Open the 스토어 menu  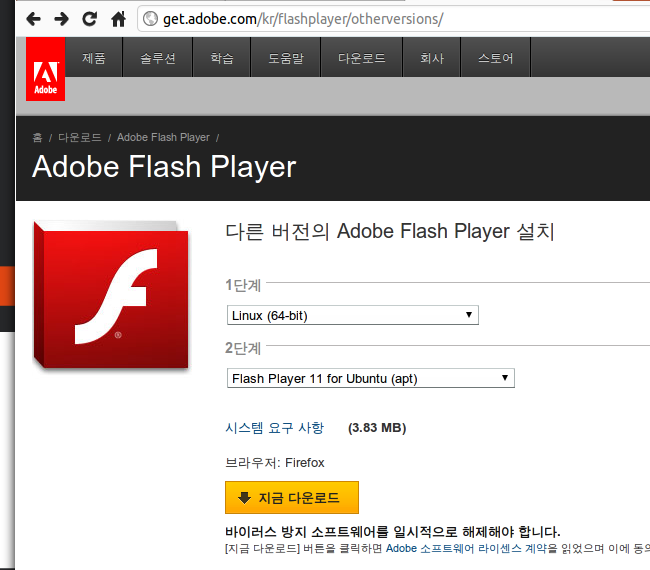click(496, 57)
